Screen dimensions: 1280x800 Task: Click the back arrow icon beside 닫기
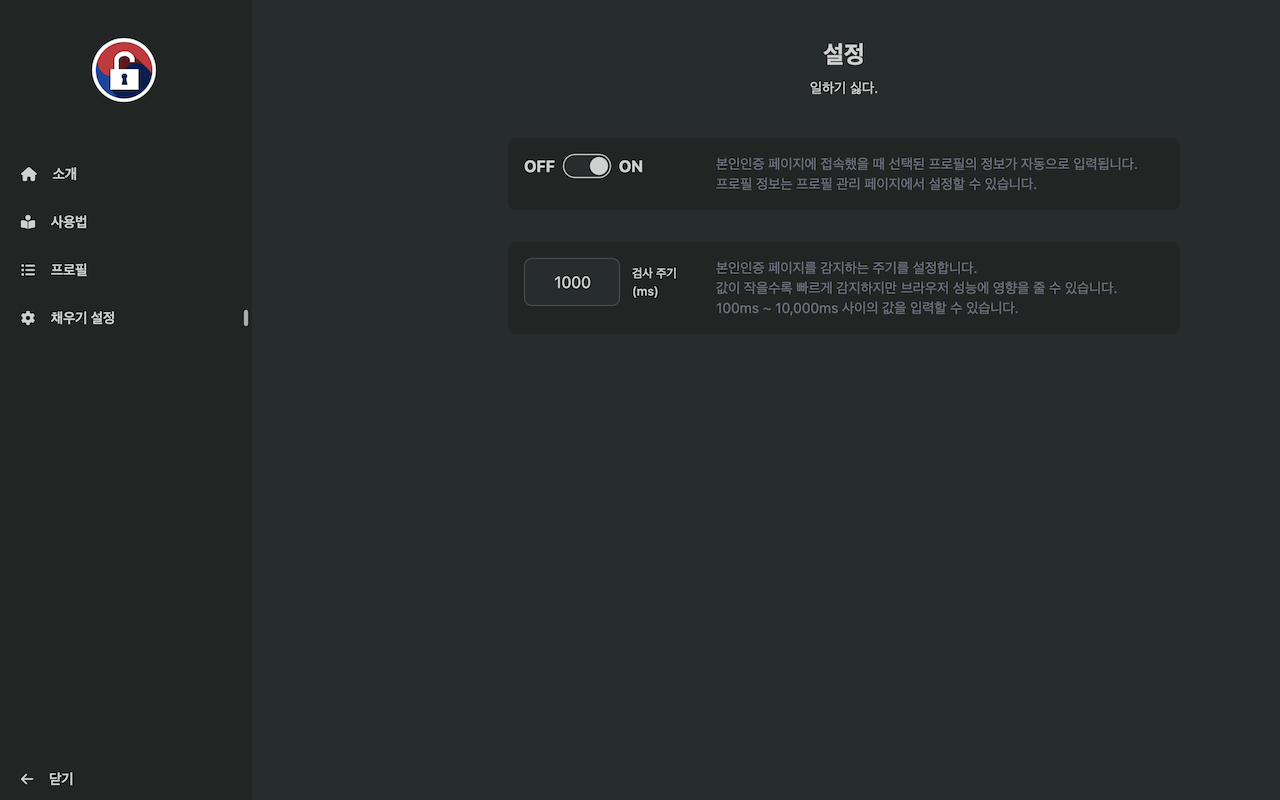(x=27, y=779)
